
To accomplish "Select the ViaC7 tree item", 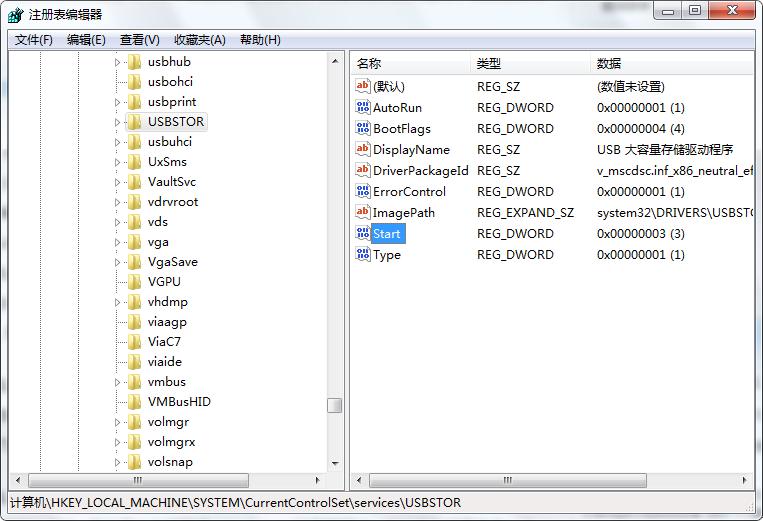I will [x=164, y=341].
